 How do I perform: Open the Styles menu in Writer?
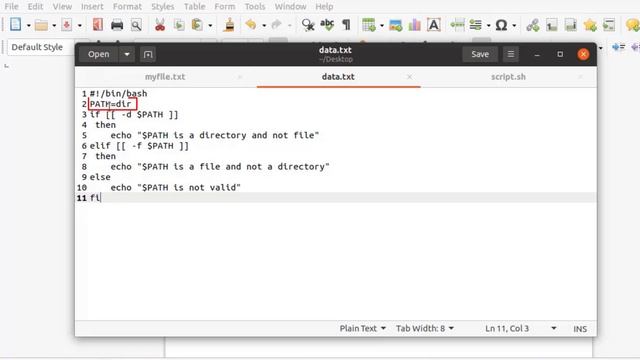tap(162, 7)
